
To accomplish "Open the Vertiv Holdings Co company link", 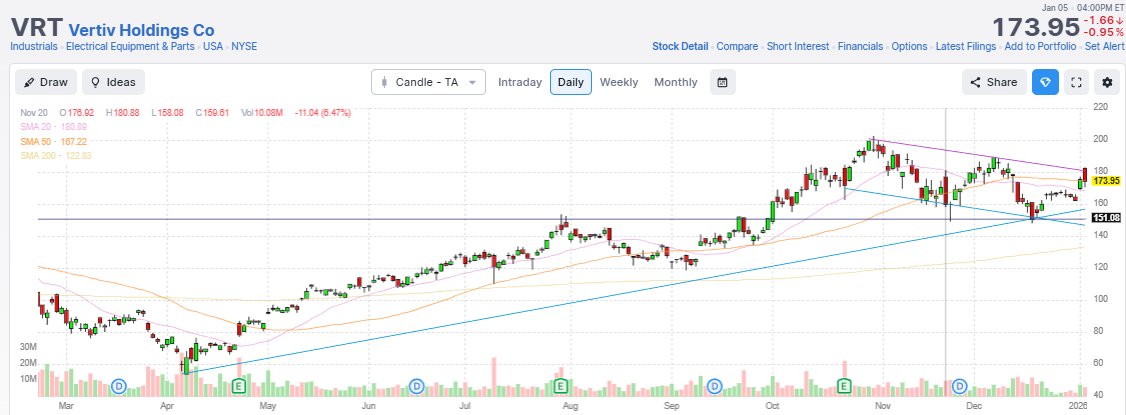I will click(x=141, y=30).
